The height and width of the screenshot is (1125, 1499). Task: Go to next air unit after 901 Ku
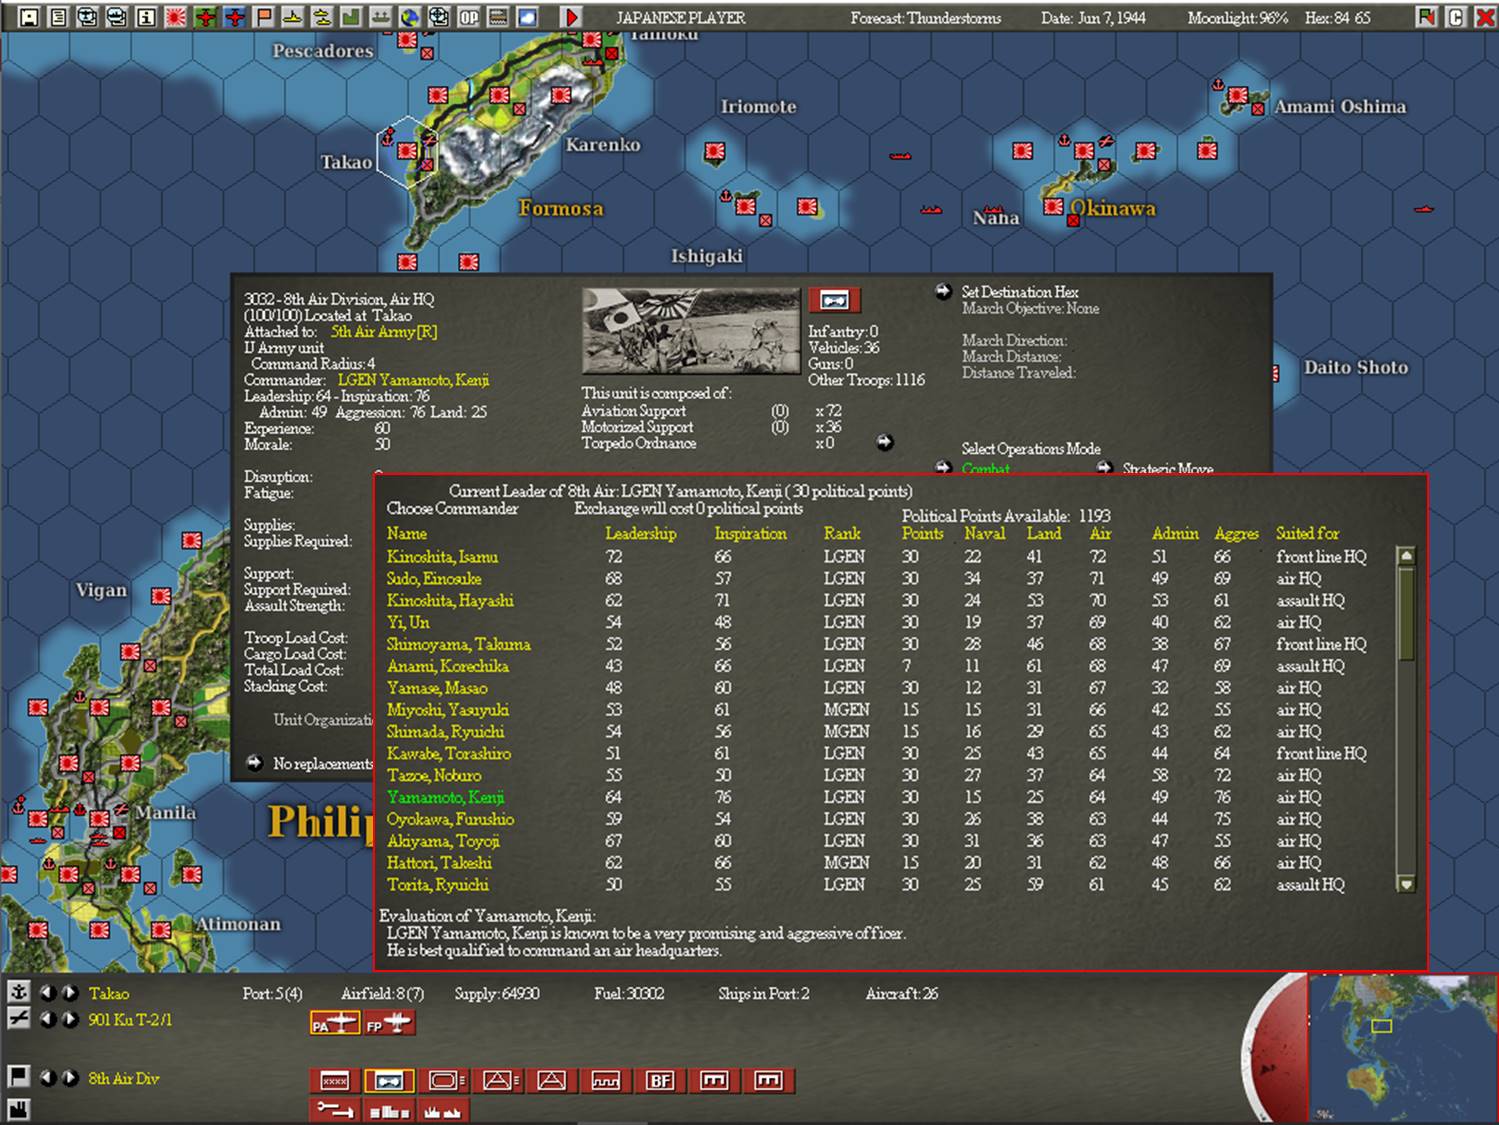coord(70,1019)
